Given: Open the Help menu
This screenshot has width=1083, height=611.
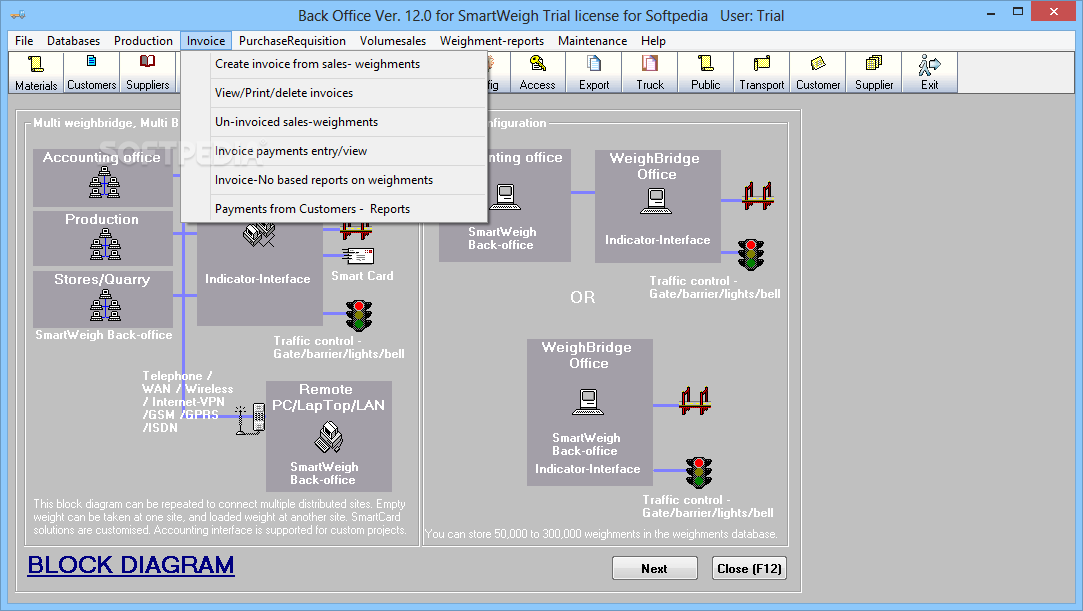Looking at the screenshot, I should click(653, 41).
